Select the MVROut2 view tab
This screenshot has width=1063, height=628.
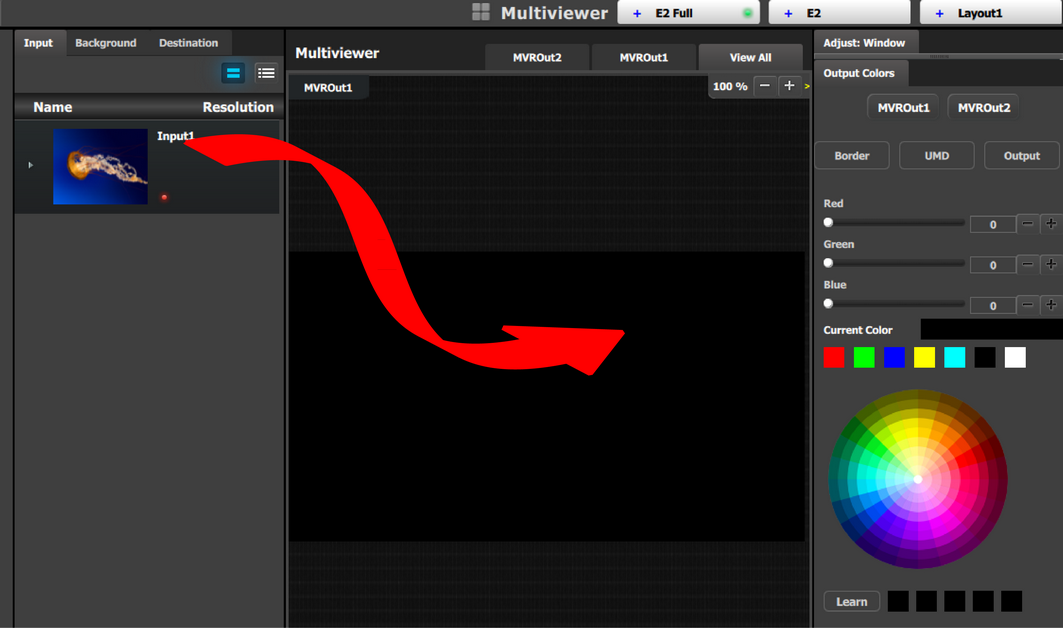(x=537, y=58)
